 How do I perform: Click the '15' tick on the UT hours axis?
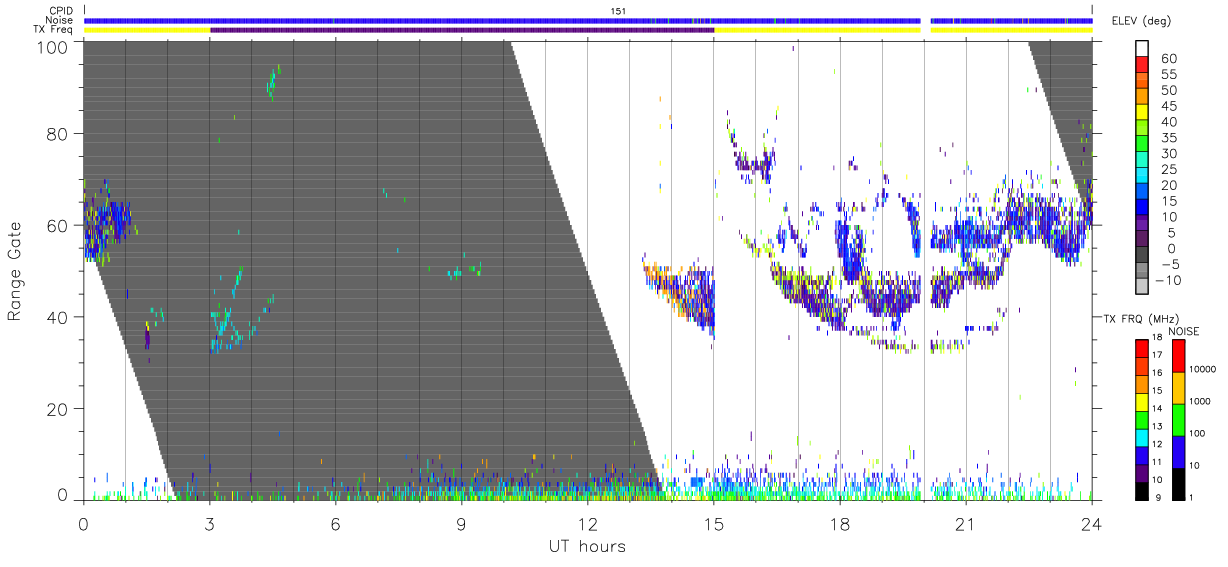pyautogui.click(x=713, y=522)
